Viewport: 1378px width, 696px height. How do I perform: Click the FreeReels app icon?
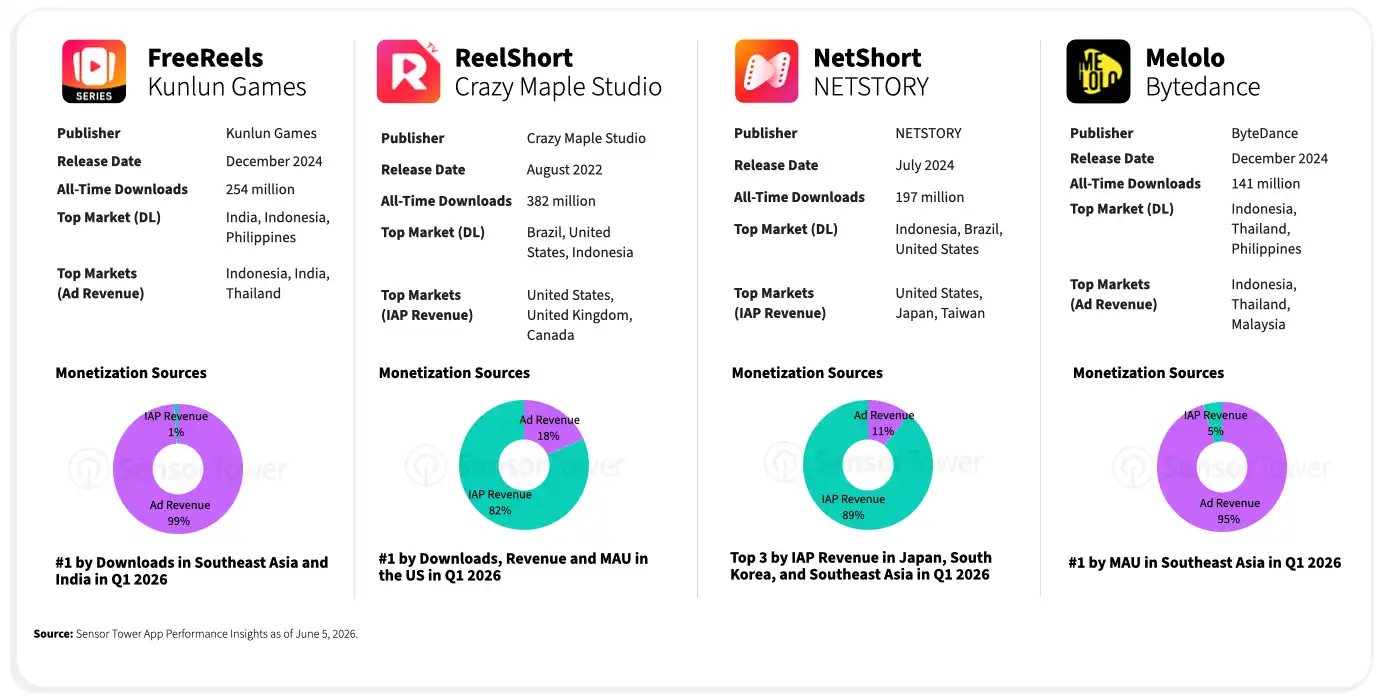coord(94,71)
